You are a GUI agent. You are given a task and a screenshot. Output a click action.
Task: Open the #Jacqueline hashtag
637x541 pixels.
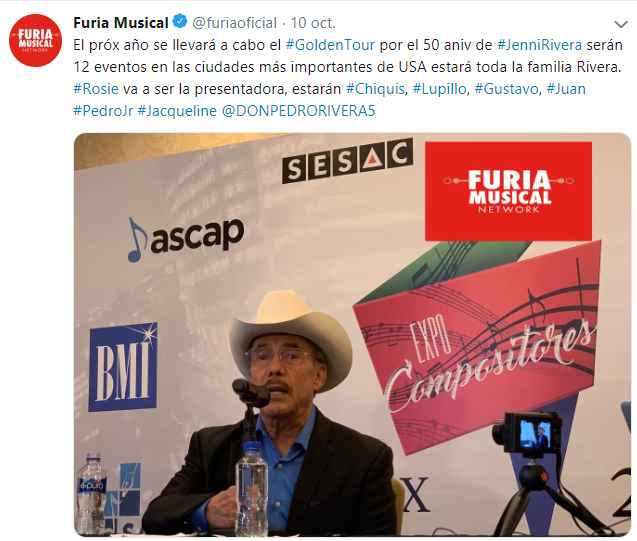[x=177, y=110]
